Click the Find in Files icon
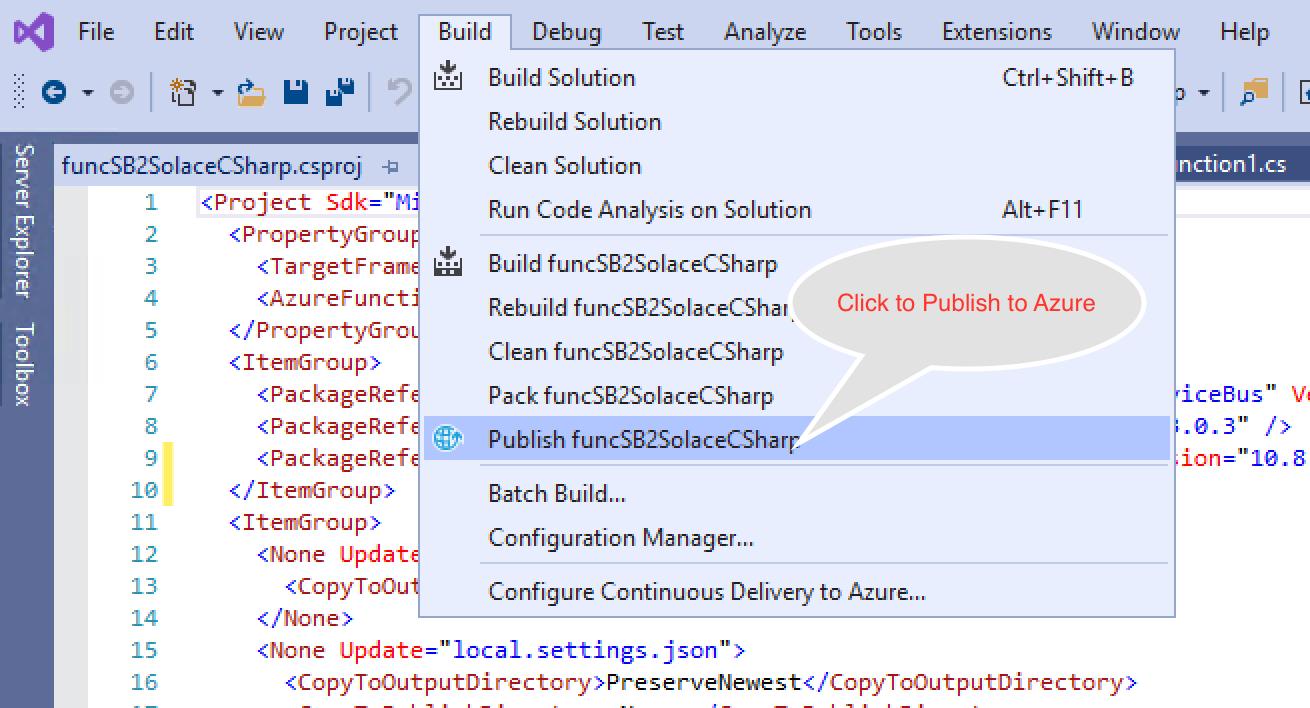The width and height of the screenshot is (1310, 708). (1253, 93)
